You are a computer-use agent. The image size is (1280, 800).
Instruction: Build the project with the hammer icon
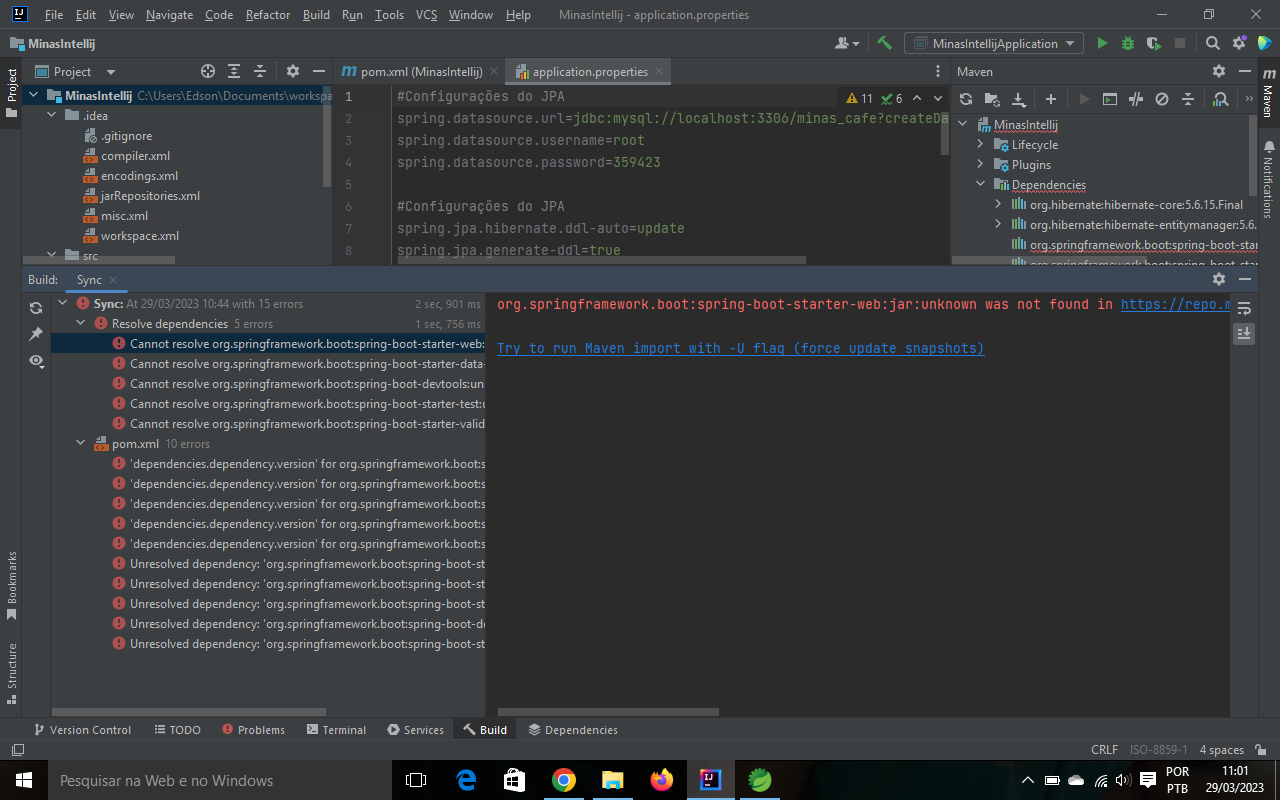(884, 43)
